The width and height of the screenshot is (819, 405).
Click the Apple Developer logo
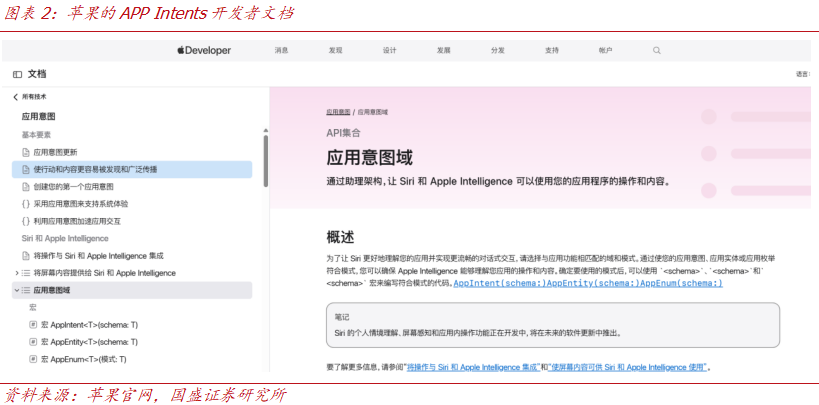pyautogui.click(x=204, y=51)
